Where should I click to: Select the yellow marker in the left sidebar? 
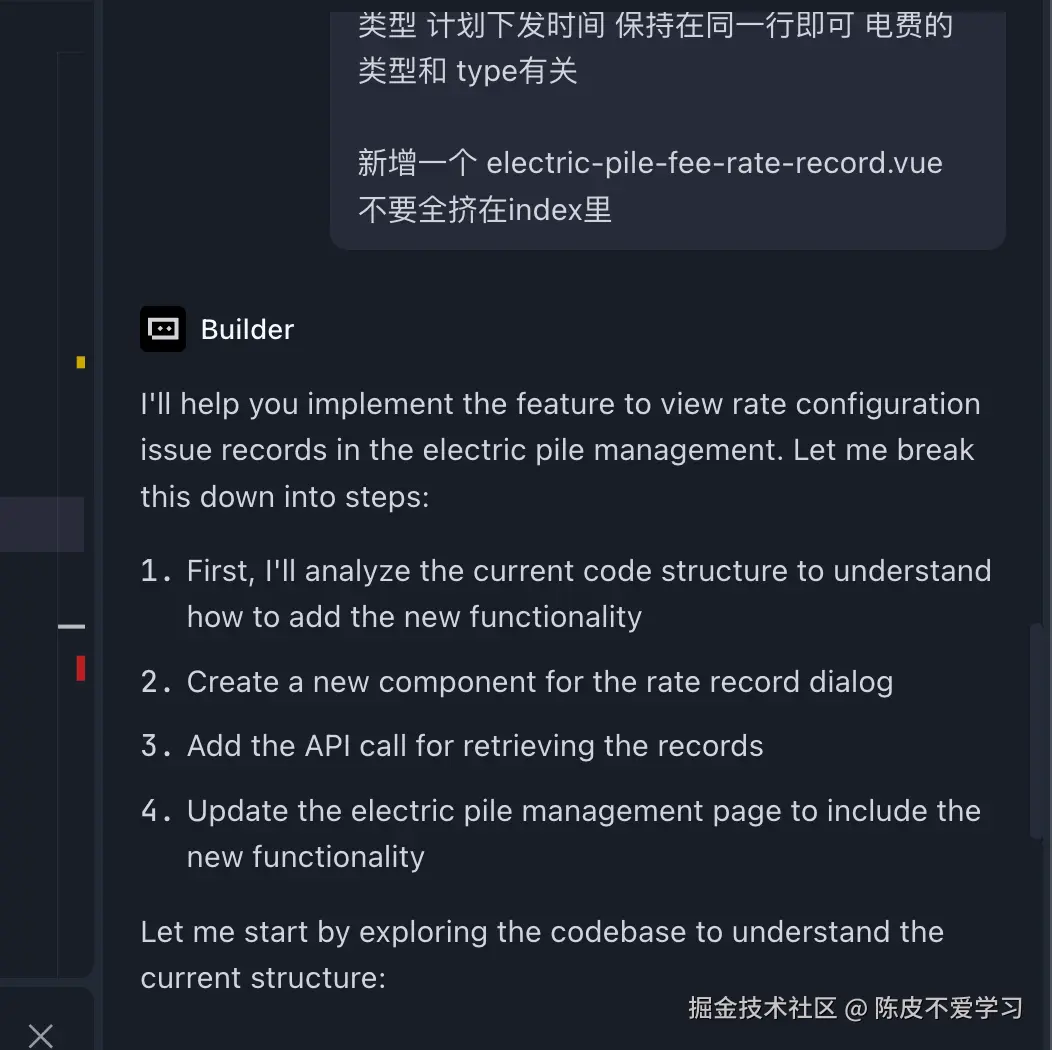click(80, 363)
